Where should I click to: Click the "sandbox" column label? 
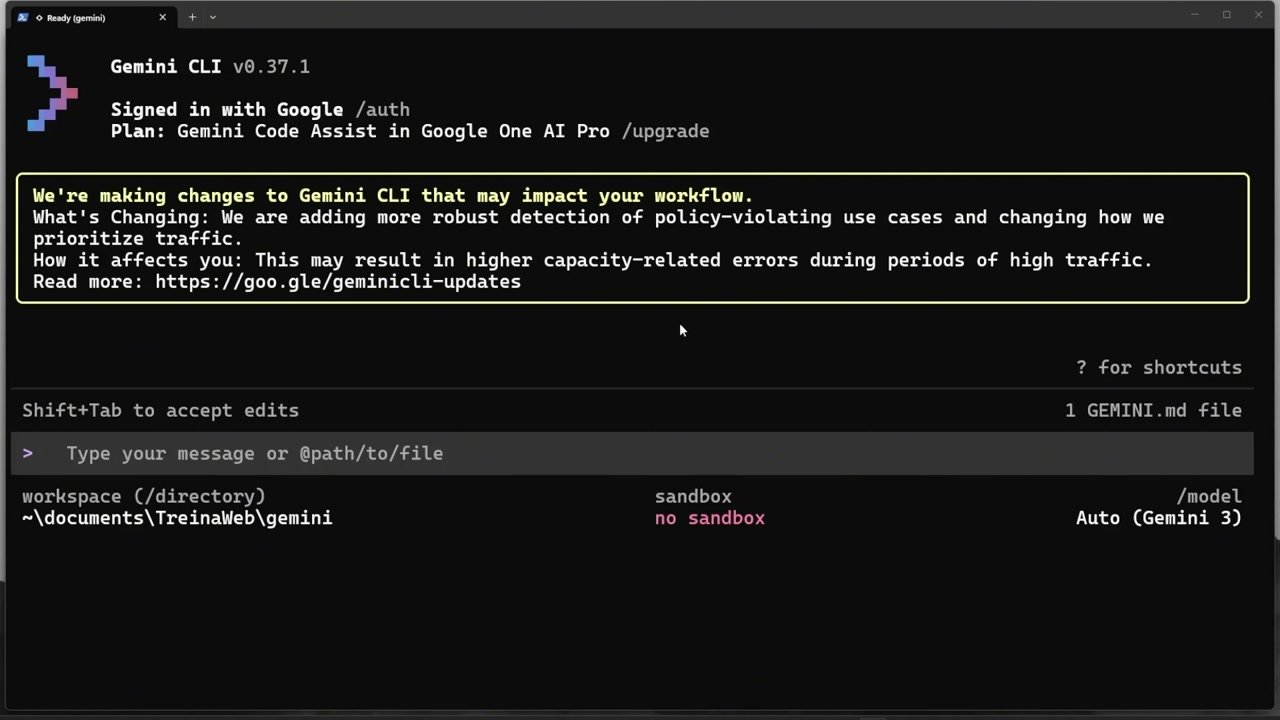[693, 496]
